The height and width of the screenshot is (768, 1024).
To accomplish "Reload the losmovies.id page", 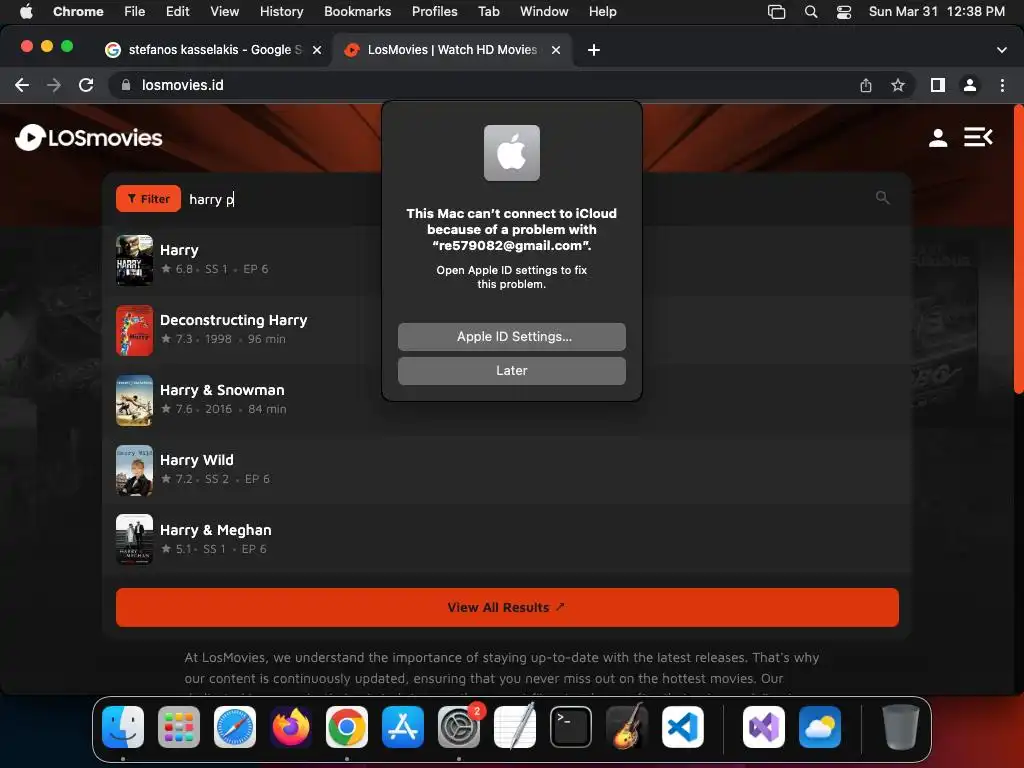I will tap(86, 85).
